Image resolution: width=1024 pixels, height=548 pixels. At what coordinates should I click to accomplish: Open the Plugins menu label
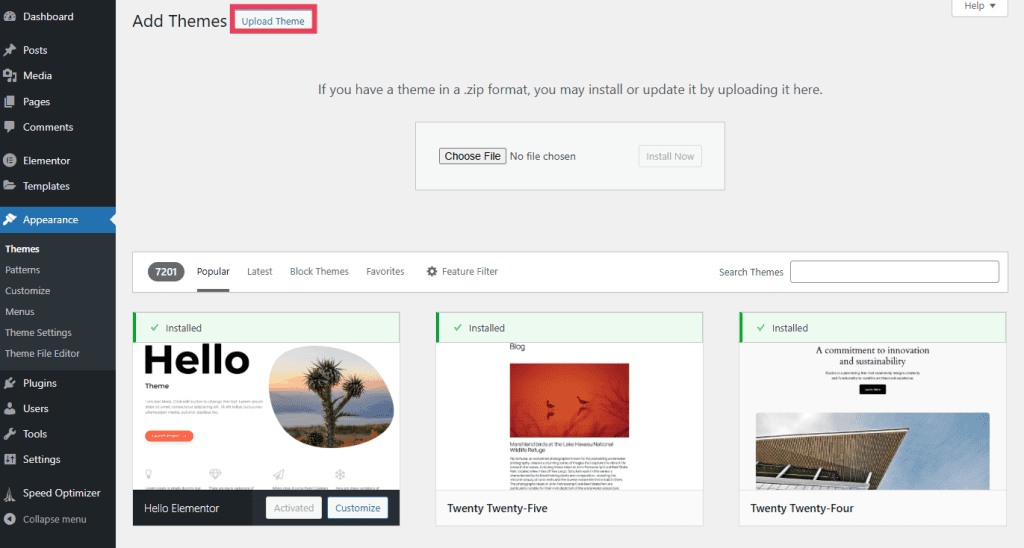tap(40, 383)
